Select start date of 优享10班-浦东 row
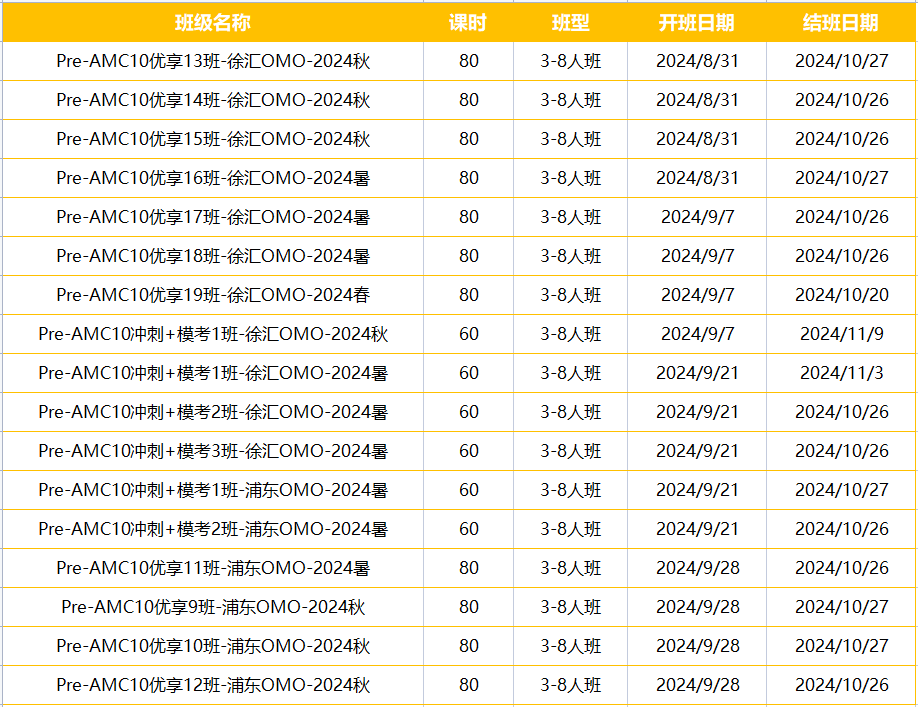This screenshot has height=707, width=918. (697, 646)
